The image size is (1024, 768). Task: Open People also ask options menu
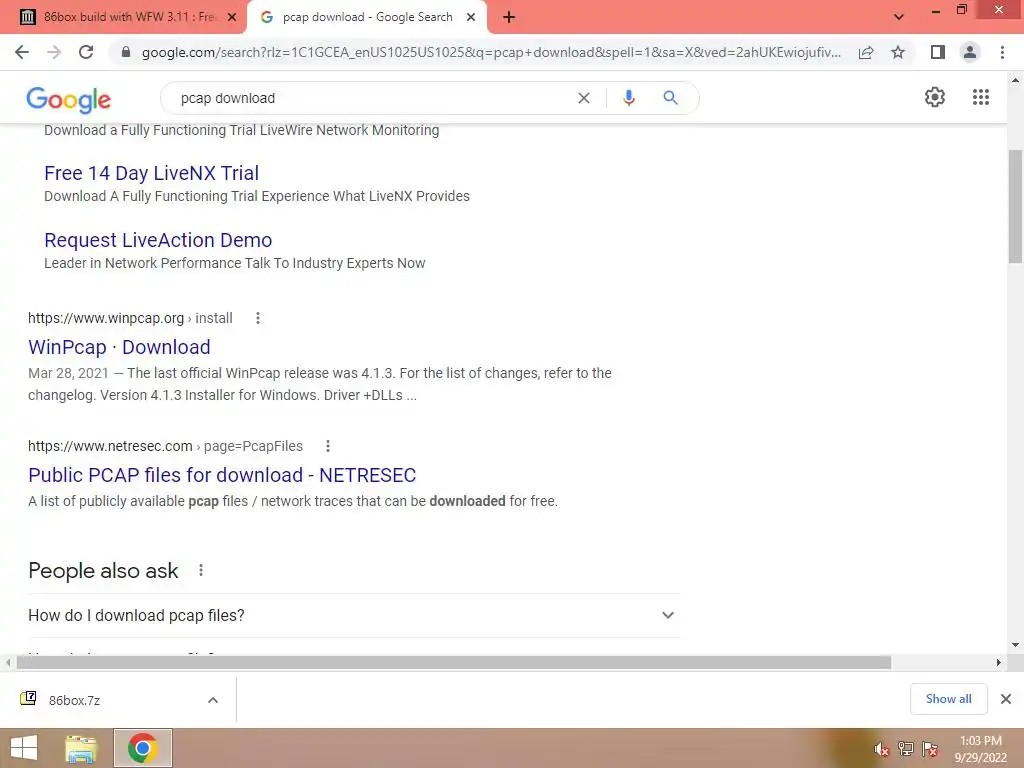(201, 571)
